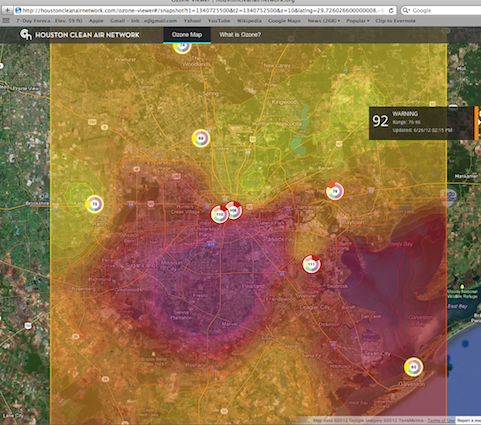Switch to the Ozone Map tab
The height and width of the screenshot is (425, 481).
[x=187, y=35]
